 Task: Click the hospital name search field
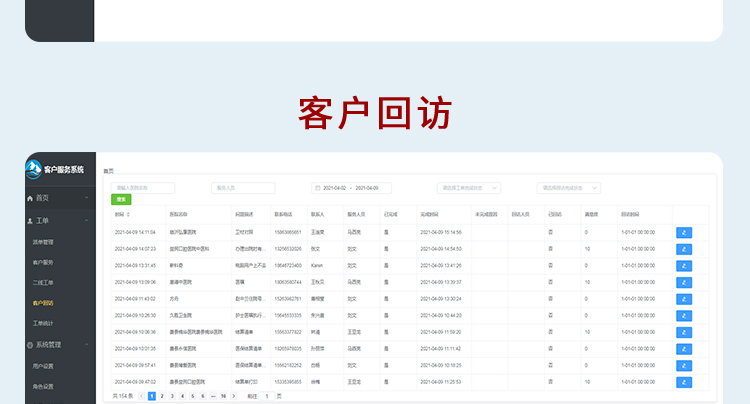(142, 188)
